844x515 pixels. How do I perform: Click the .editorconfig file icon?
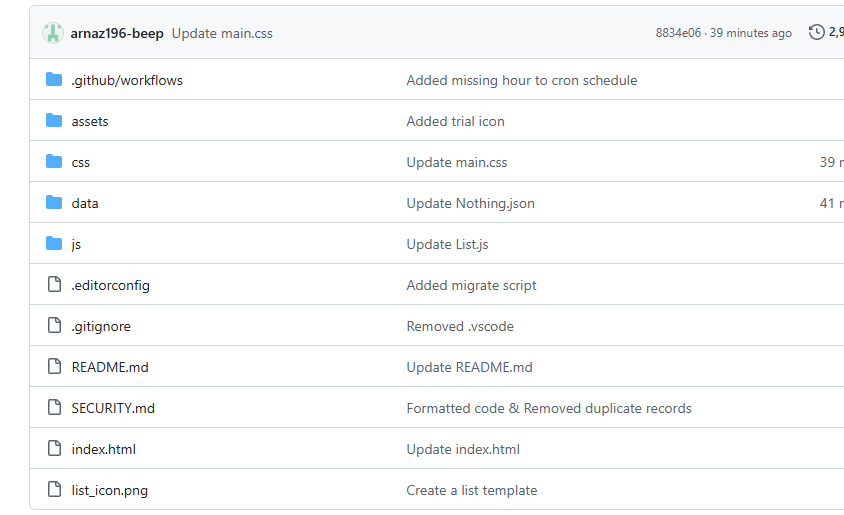[x=54, y=285]
